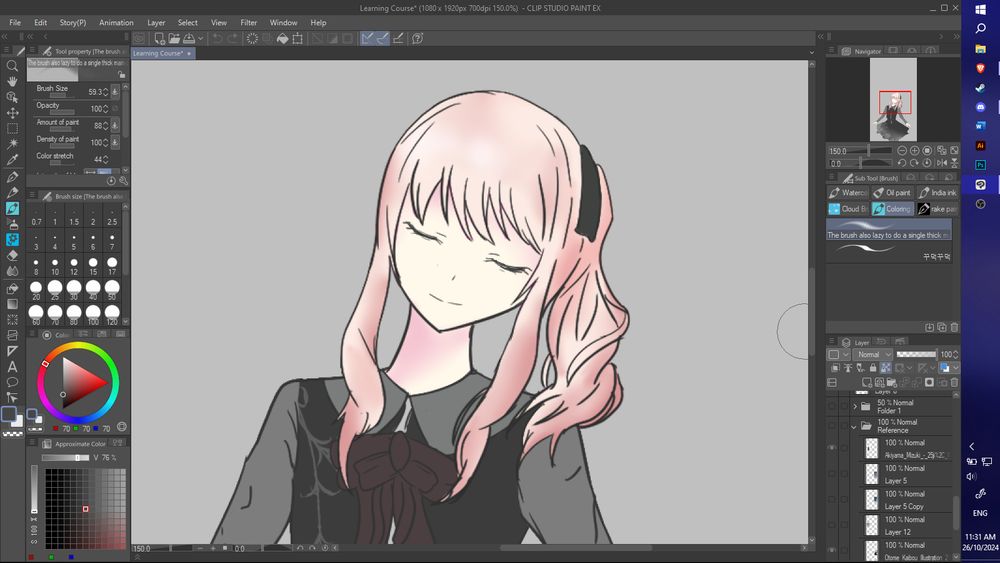
Task: Select the Eraser tool
Action: 12,255
